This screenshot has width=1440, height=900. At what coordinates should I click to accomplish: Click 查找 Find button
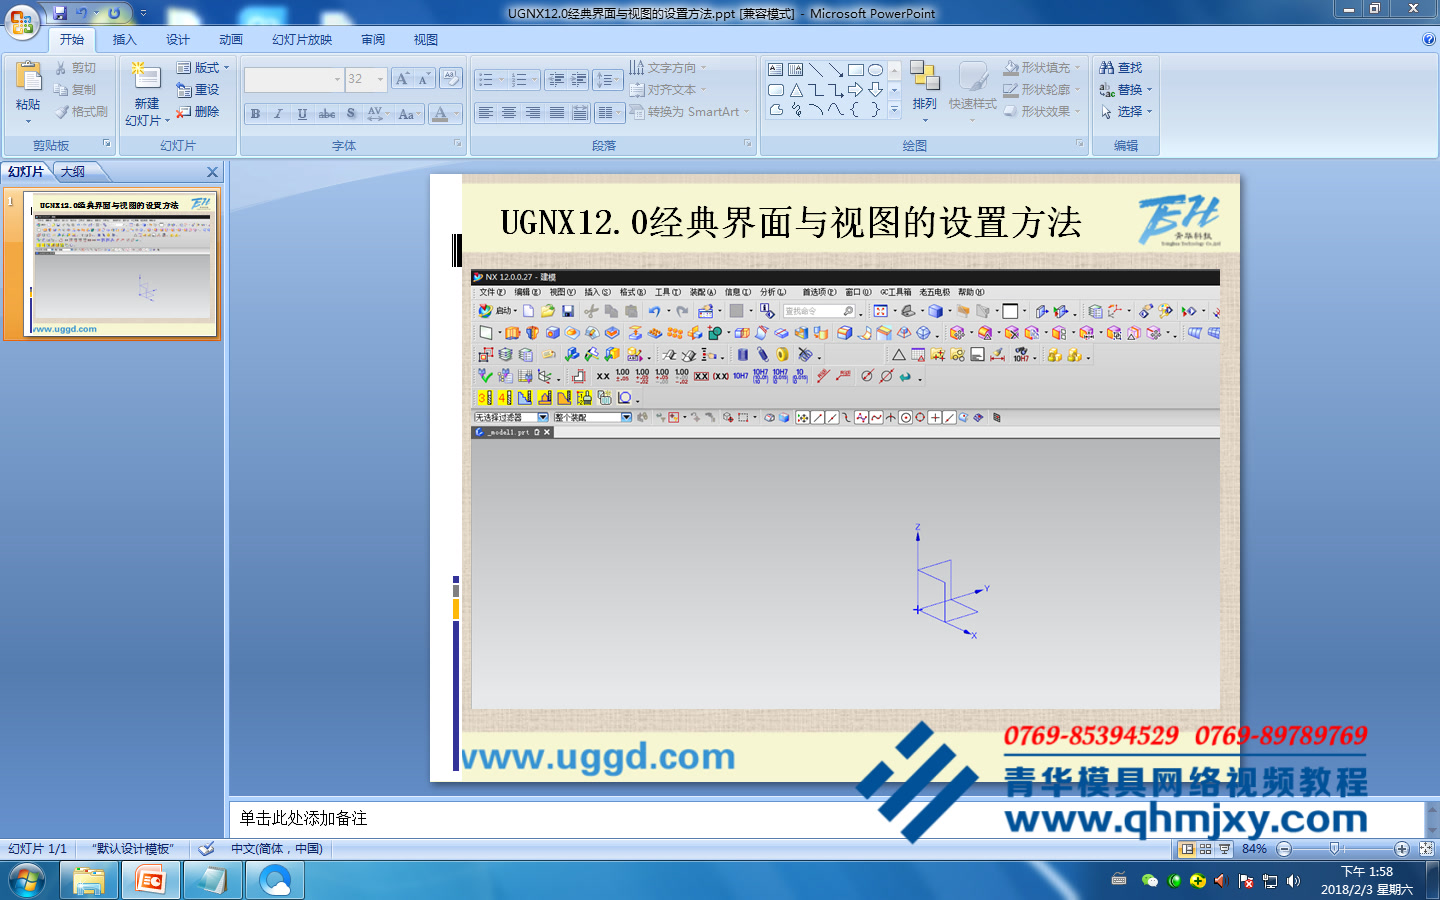(x=1121, y=68)
